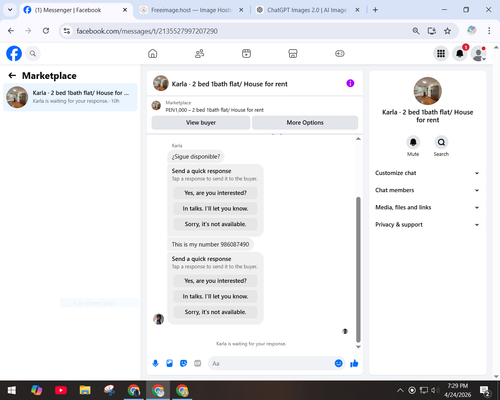Open the account profile avatar menu

click(x=478, y=53)
